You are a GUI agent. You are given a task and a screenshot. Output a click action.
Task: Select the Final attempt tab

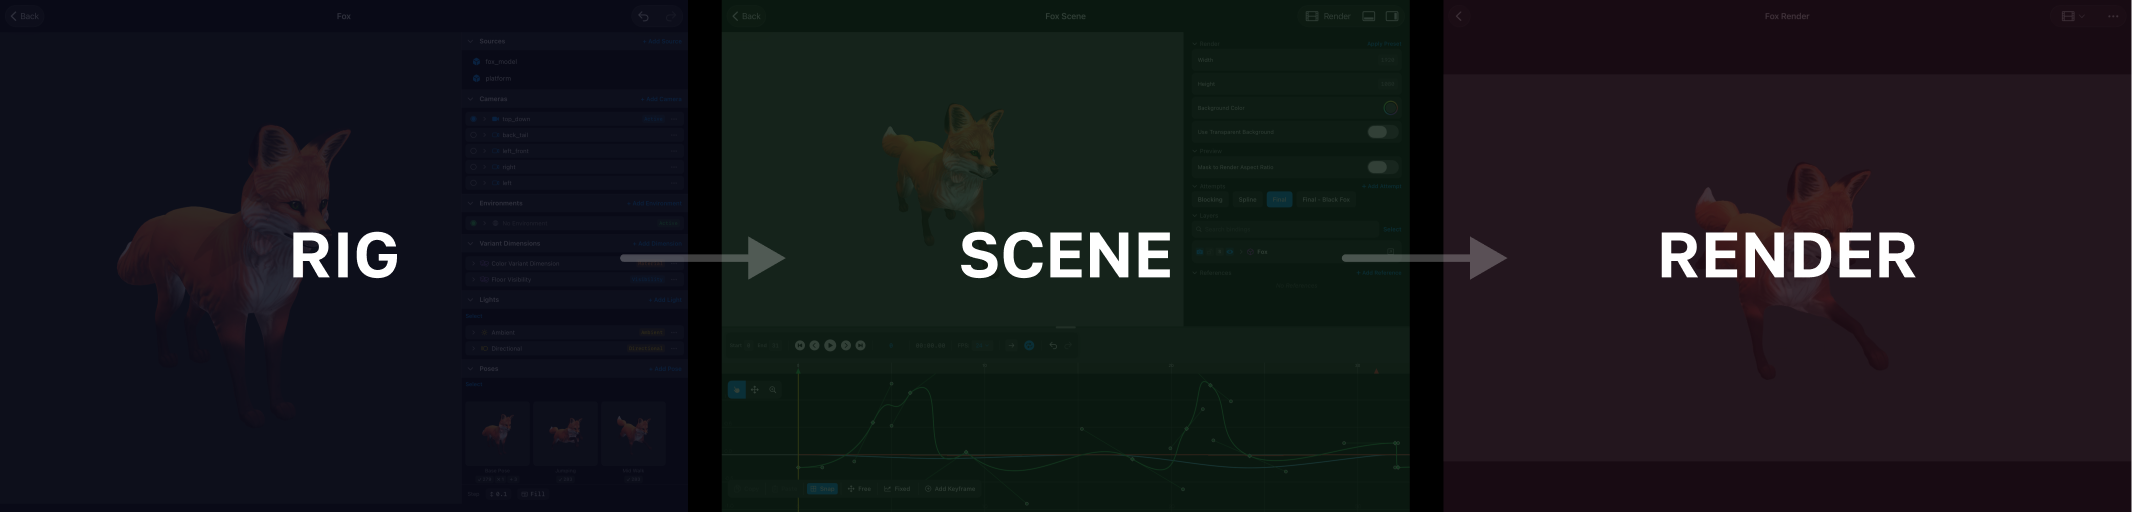coord(1279,199)
